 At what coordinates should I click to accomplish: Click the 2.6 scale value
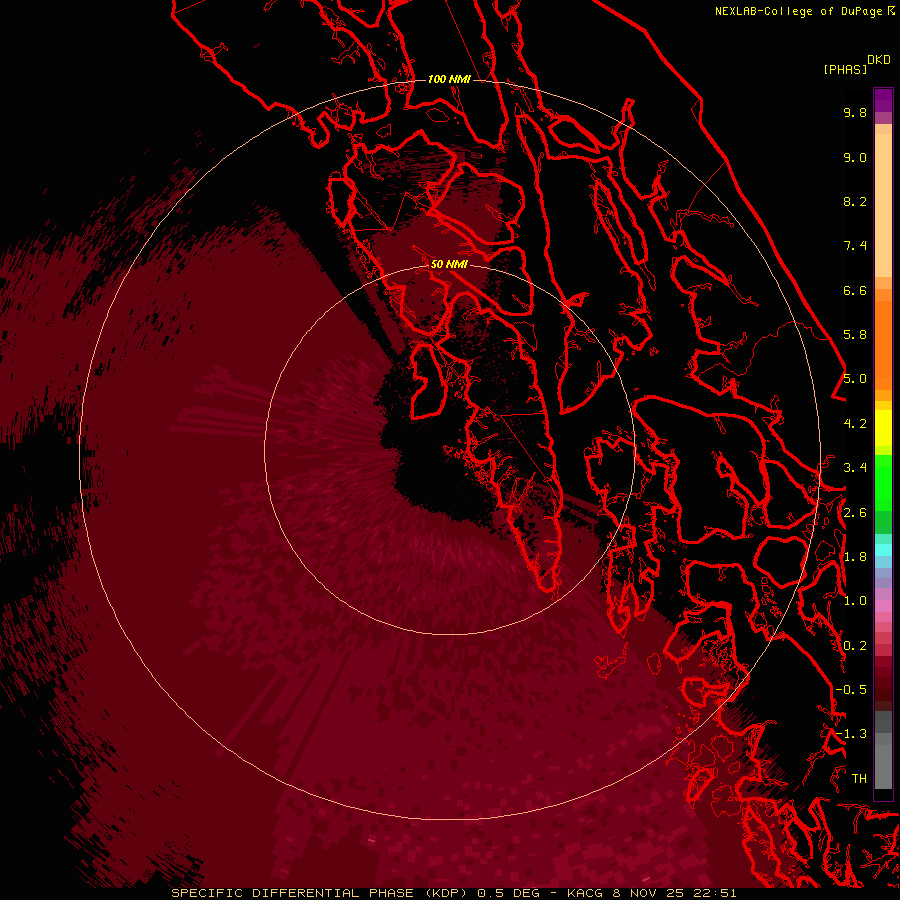click(855, 513)
